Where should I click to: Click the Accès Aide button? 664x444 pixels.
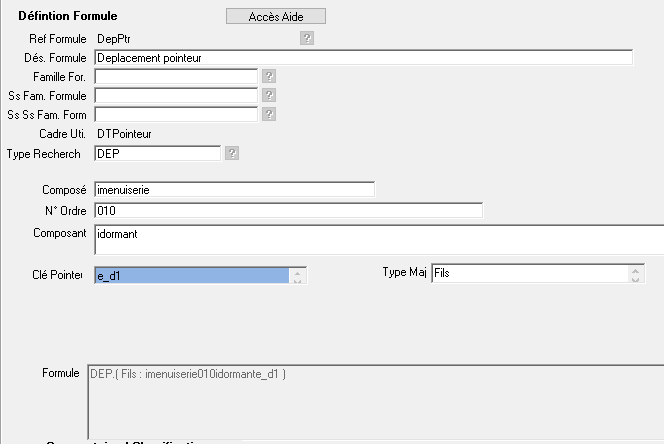click(x=275, y=16)
